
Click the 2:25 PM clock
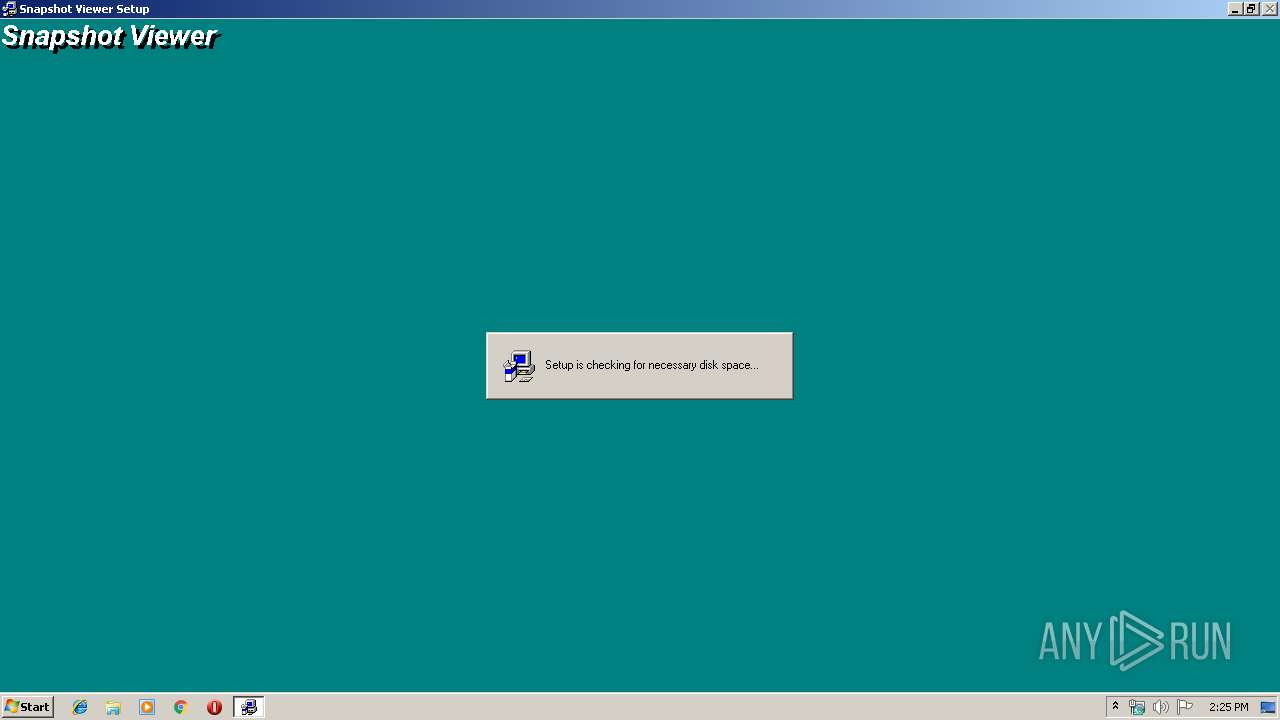click(1228, 707)
